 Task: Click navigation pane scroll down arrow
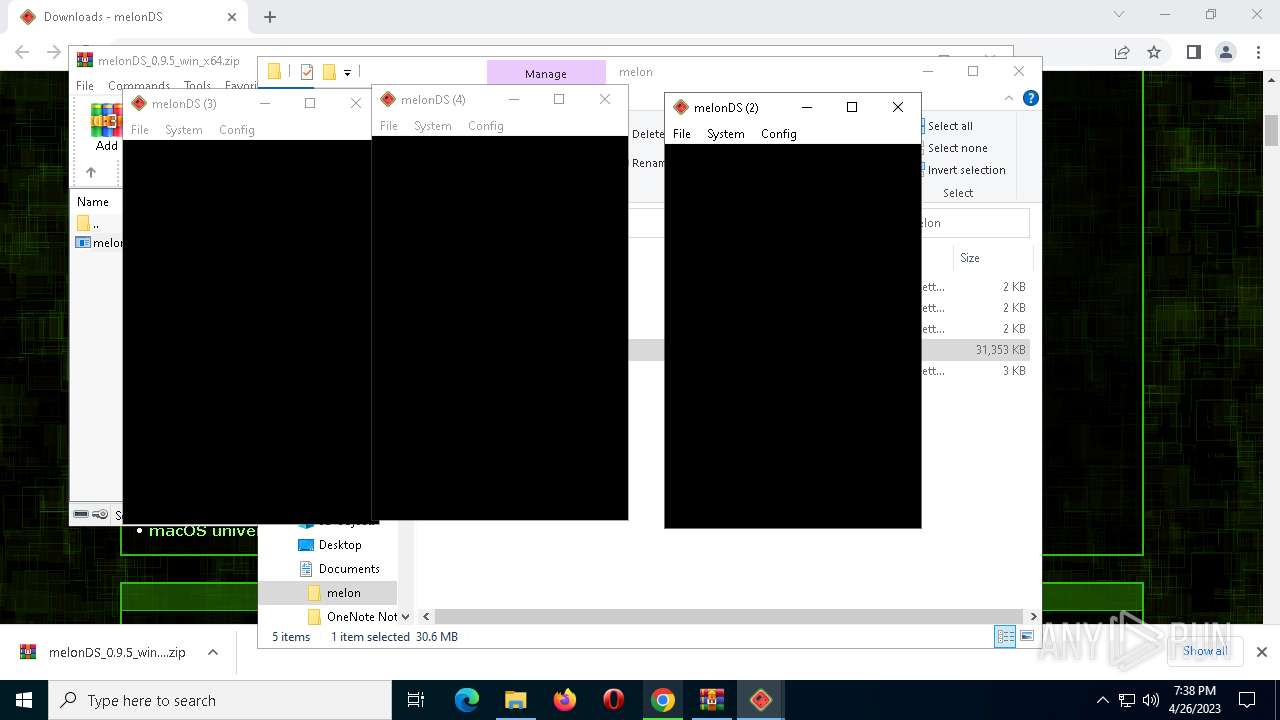(405, 617)
